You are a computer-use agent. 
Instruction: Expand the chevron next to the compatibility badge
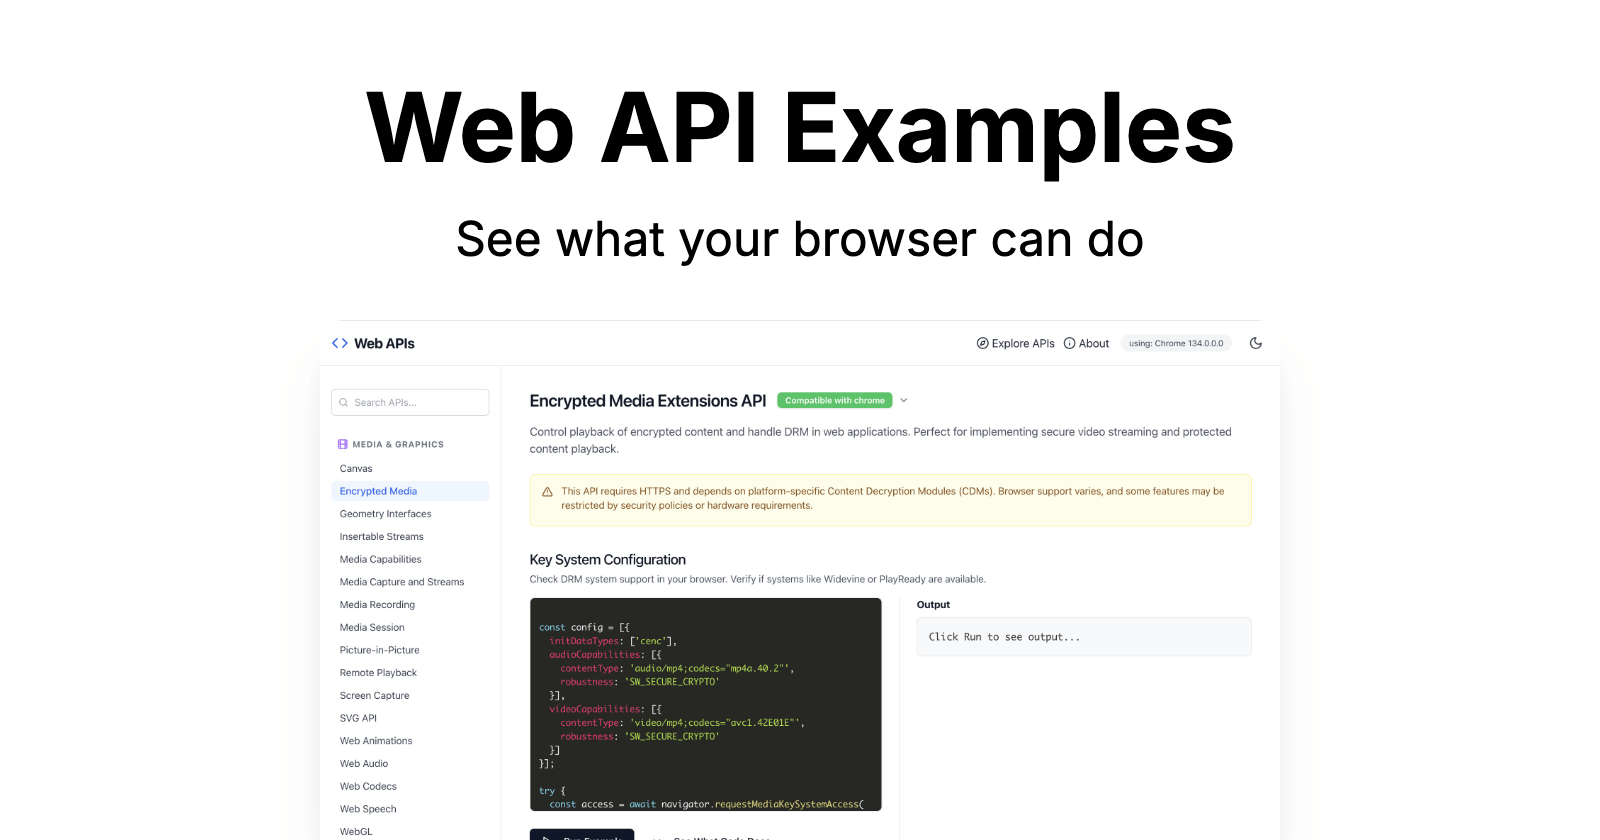[x=904, y=400]
